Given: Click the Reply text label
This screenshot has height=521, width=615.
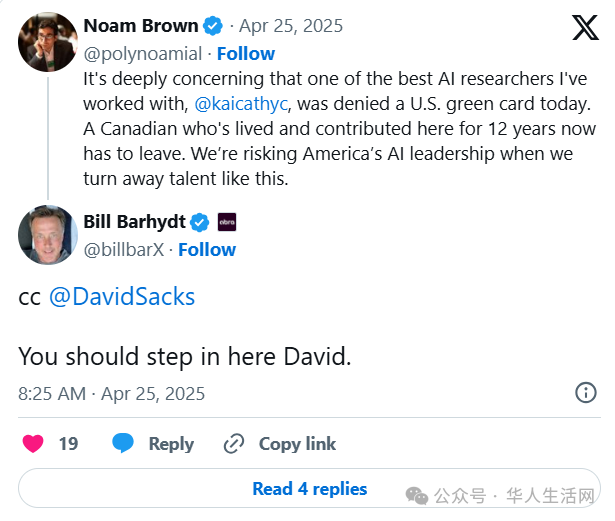Looking at the screenshot, I should click(x=171, y=444).
